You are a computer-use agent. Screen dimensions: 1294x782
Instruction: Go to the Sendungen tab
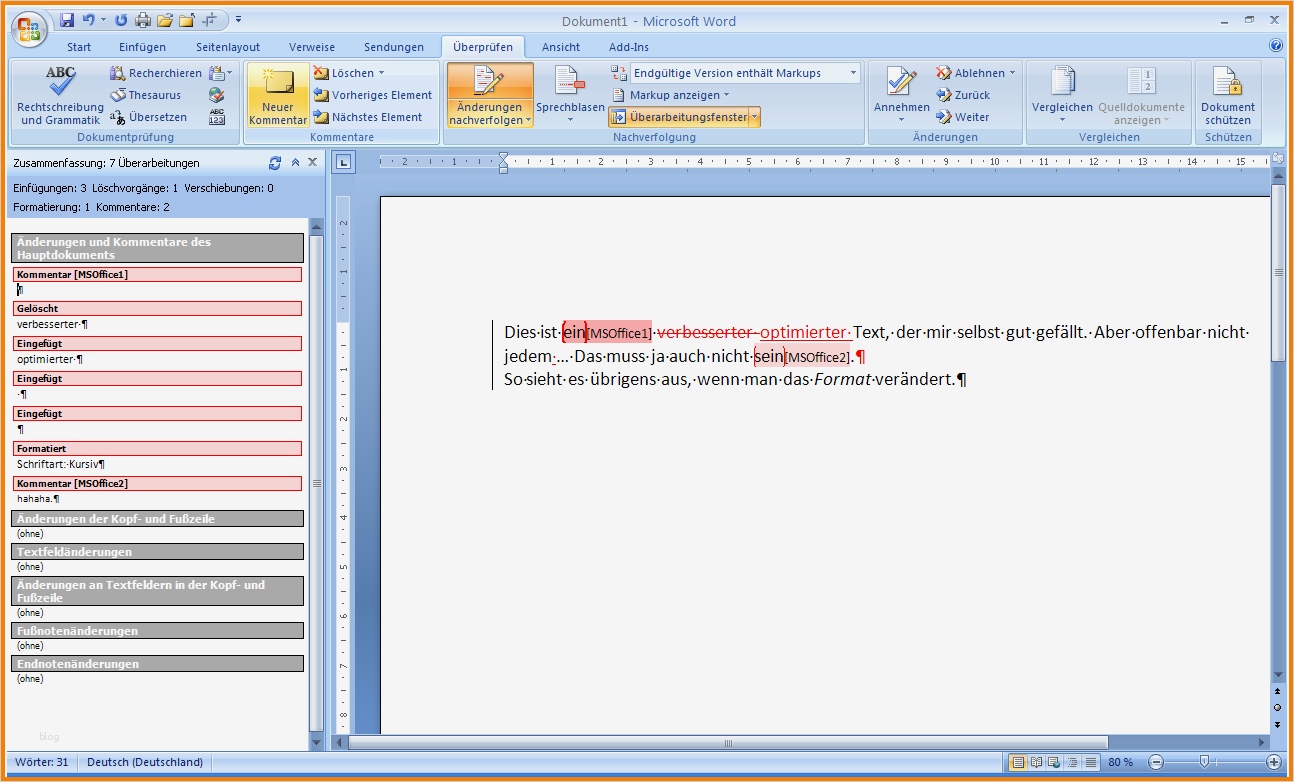(x=394, y=47)
